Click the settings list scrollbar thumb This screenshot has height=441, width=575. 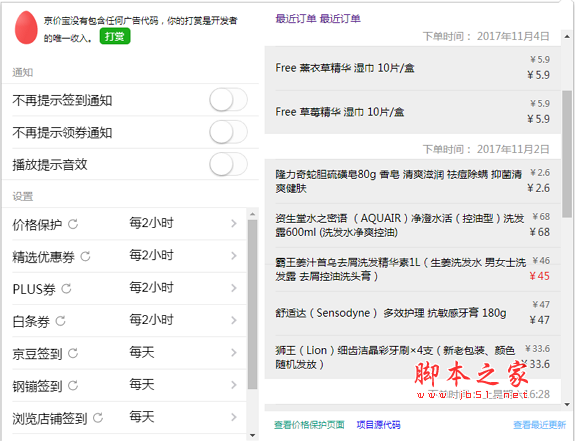[x=252, y=304]
